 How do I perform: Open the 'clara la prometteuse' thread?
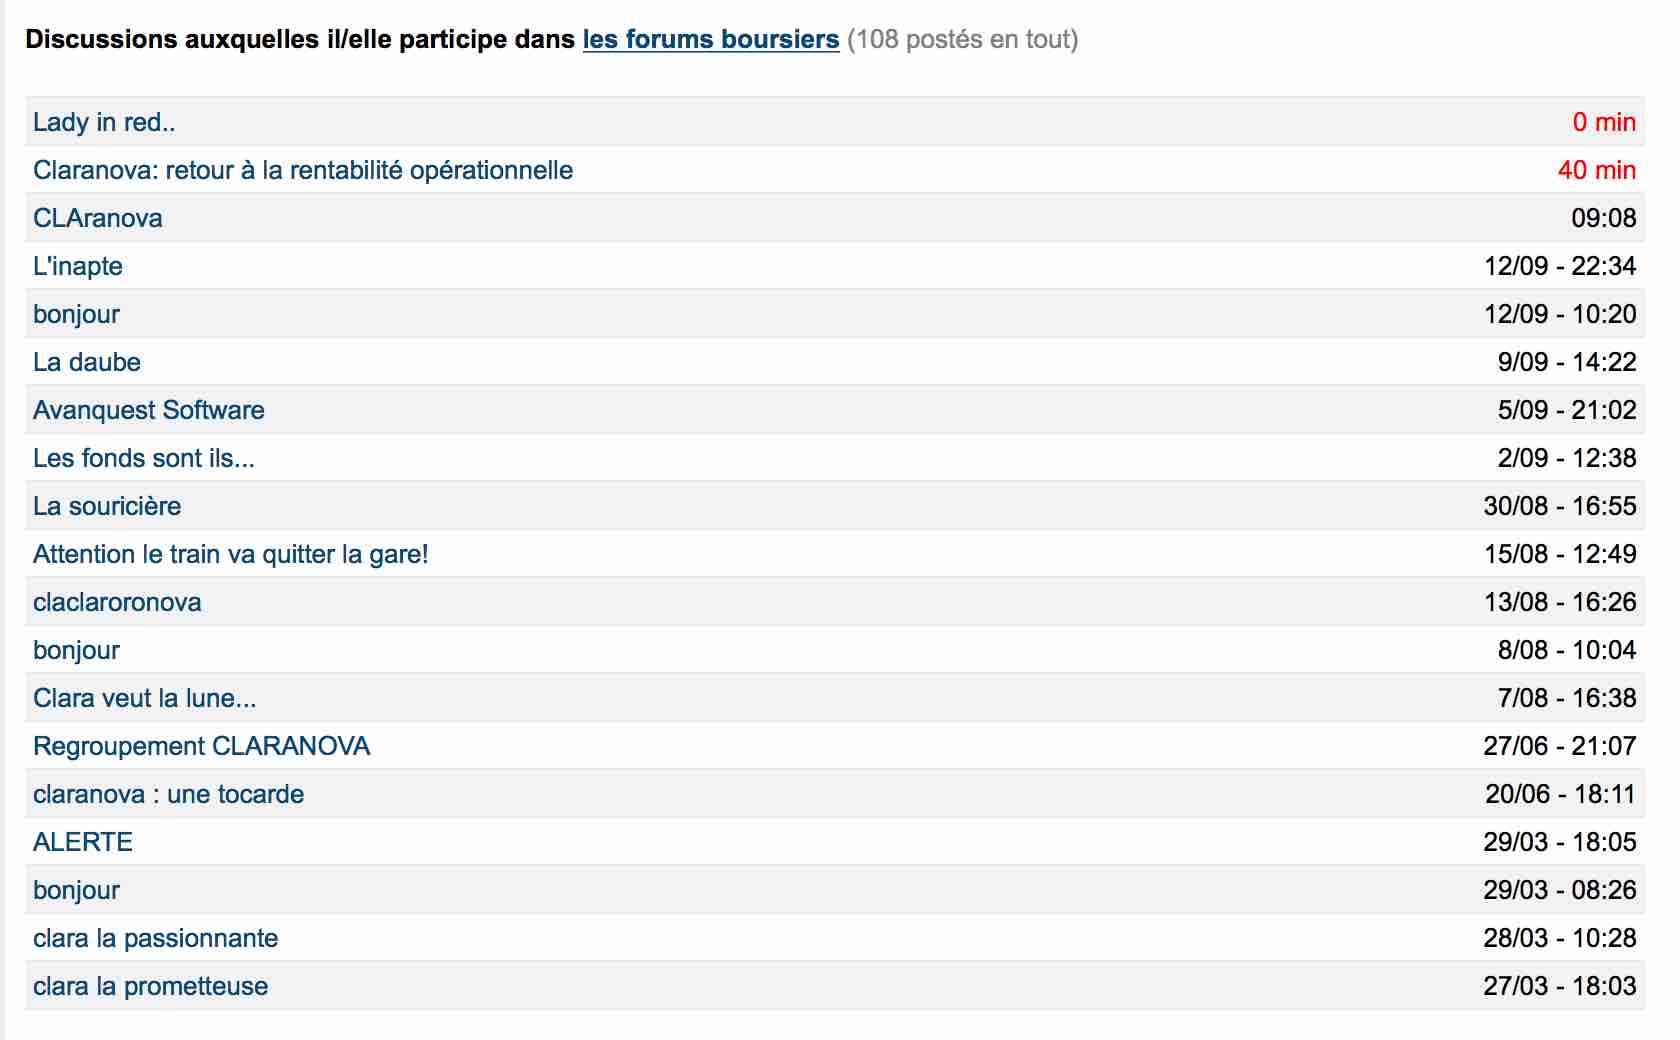point(151,986)
